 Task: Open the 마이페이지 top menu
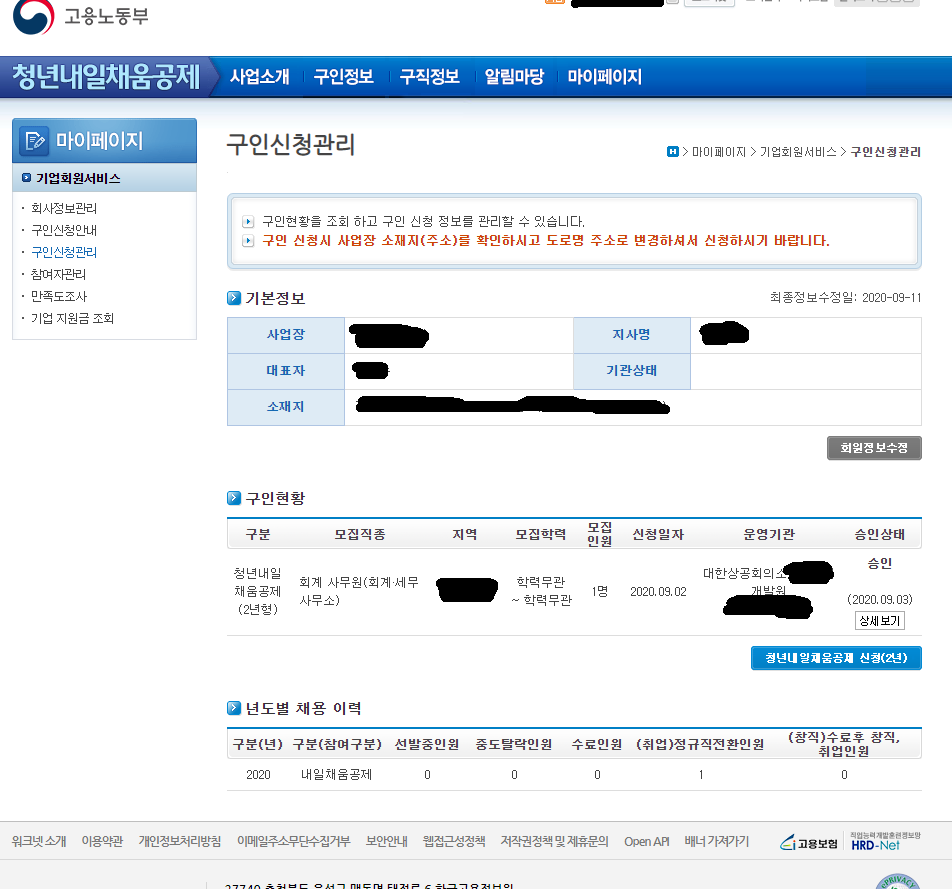pos(605,77)
